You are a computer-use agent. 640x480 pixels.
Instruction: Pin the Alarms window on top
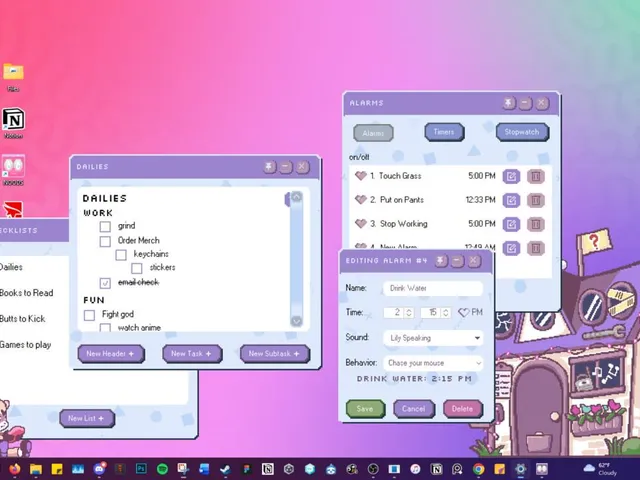click(509, 103)
